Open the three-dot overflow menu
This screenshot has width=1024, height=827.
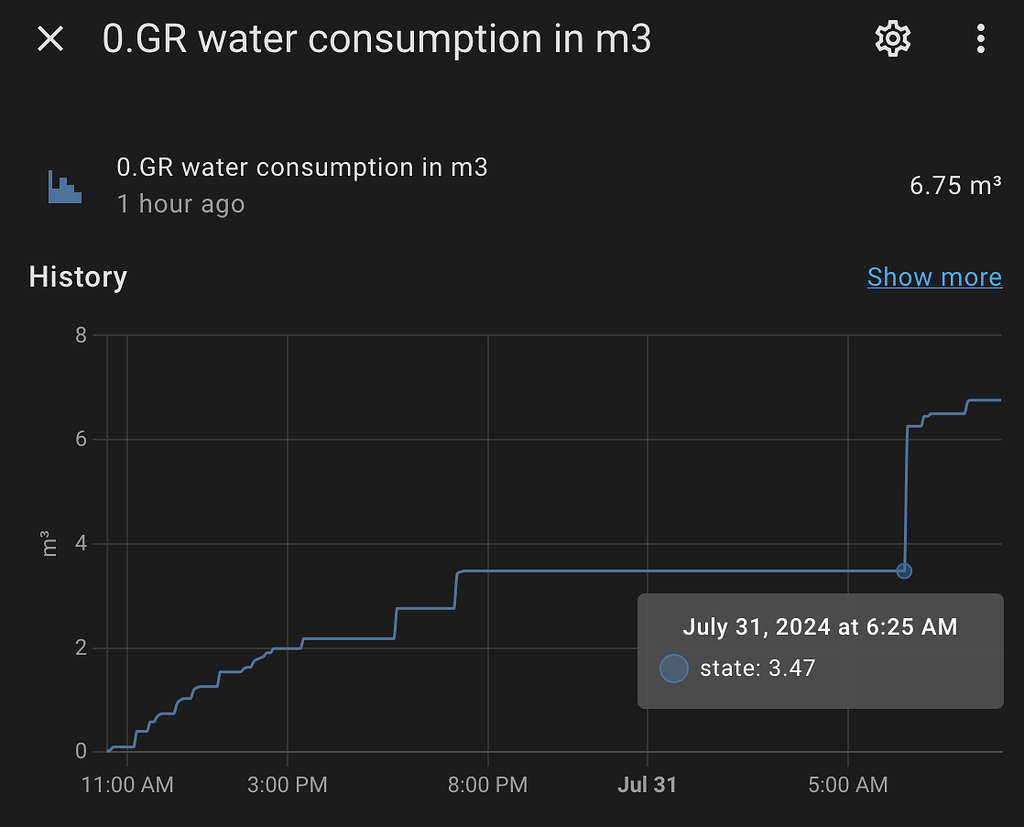pyautogui.click(x=980, y=38)
